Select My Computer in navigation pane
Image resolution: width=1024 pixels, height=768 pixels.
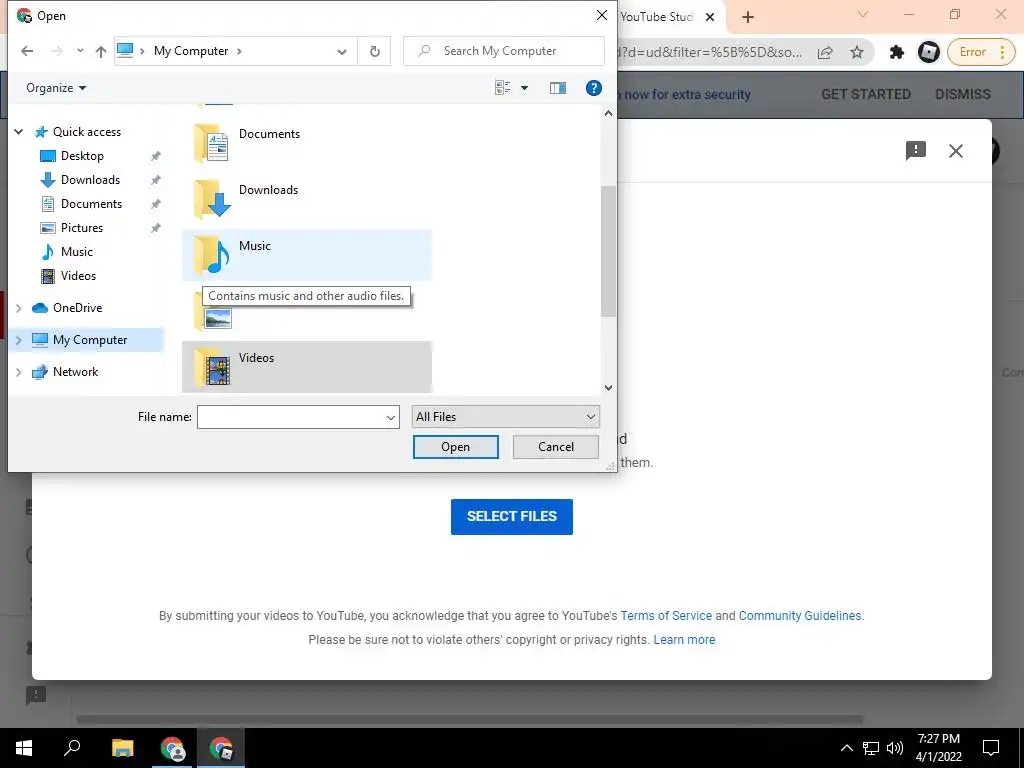pos(89,340)
